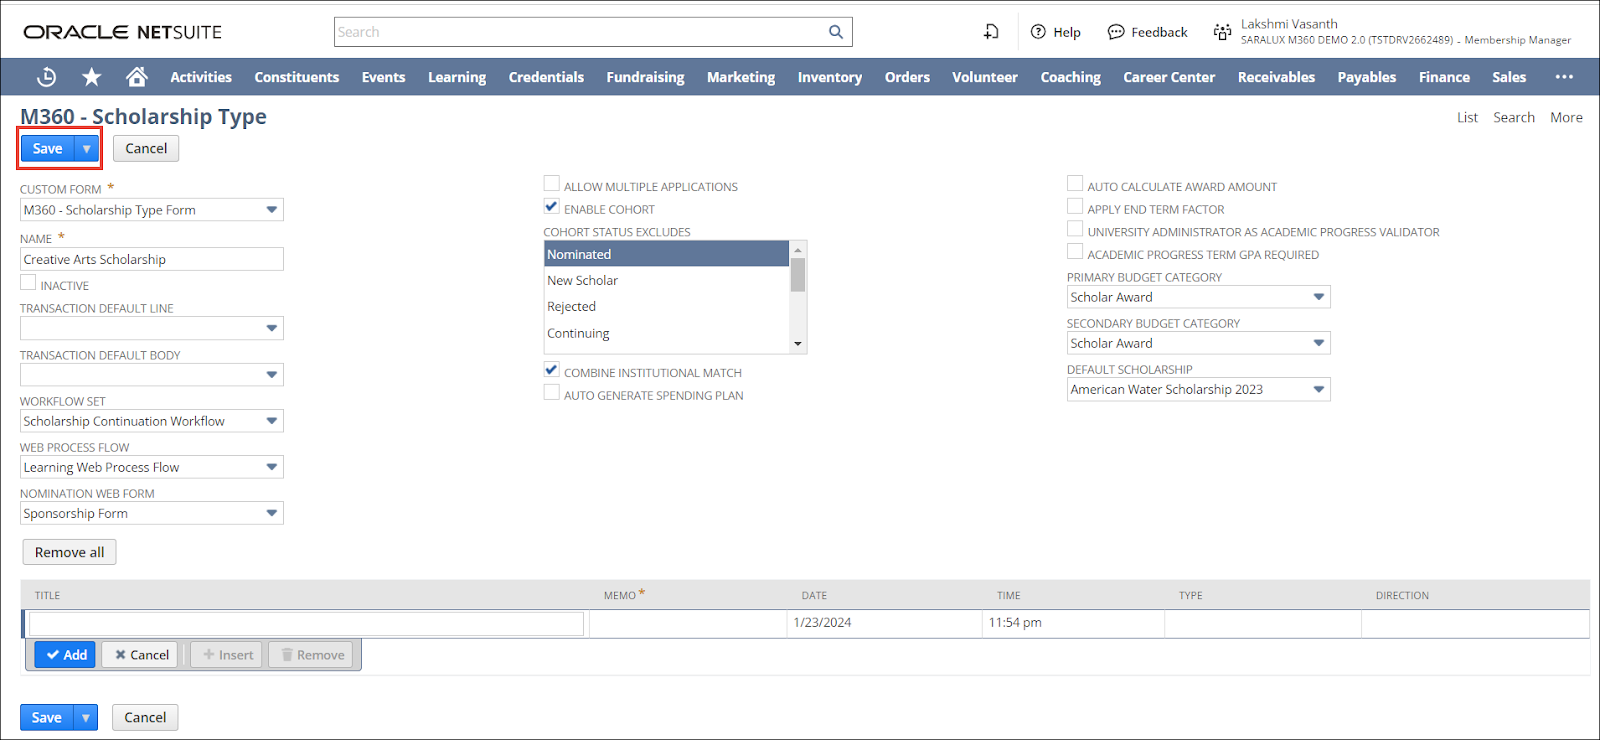Image resolution: width=1600 pixels, height=740 pixels.
Task: Click the Remove all button
Action: pyautogui.click(x=69, y=552)
